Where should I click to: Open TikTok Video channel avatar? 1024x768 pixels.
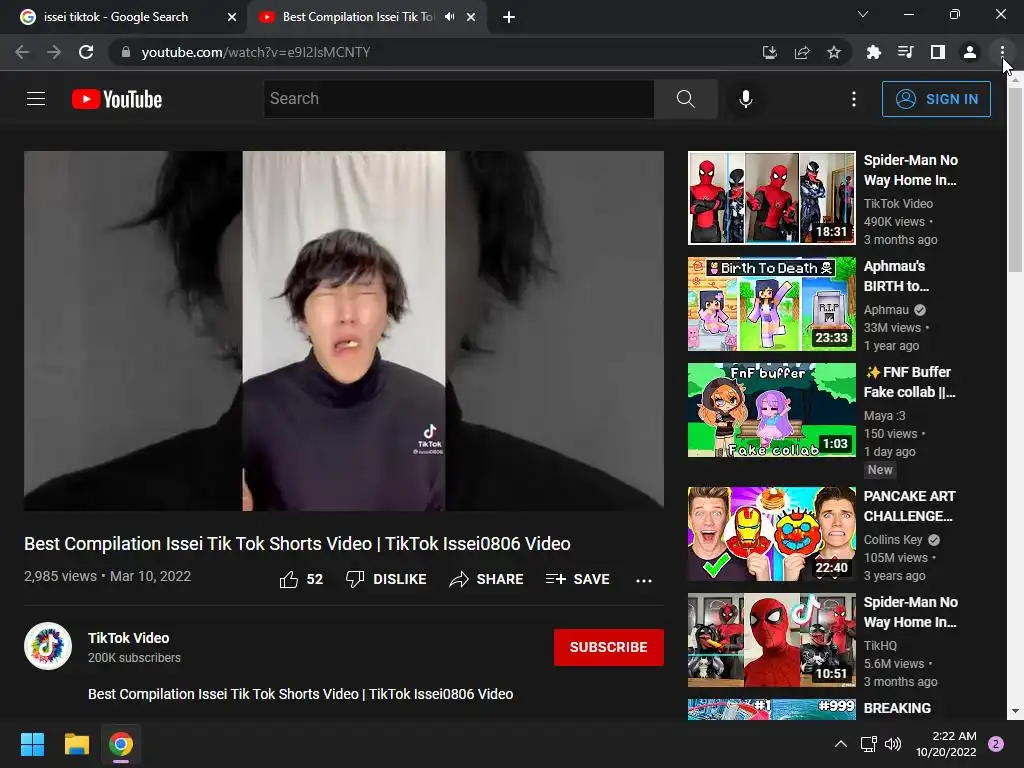[x=48, y=646]
